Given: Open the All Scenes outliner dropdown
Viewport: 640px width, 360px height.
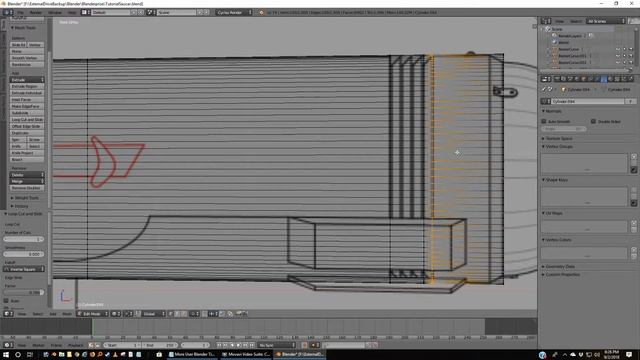Looking at the screenshot, I should point(606,21).
